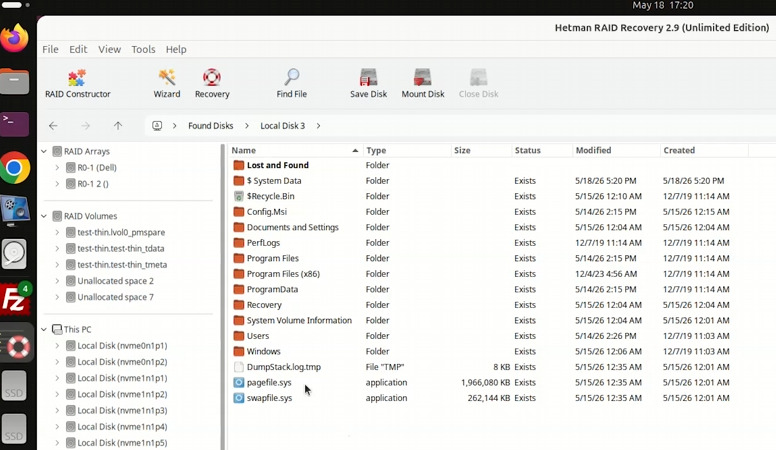This screenshot has height=450, width=776.
Task: Select Unallocated space 7 in the tree
Action: click(x=115, y=297)
